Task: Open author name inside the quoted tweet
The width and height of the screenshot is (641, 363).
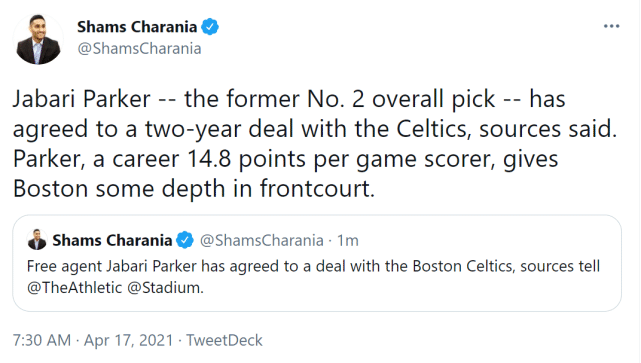Action: pos(112,240)
